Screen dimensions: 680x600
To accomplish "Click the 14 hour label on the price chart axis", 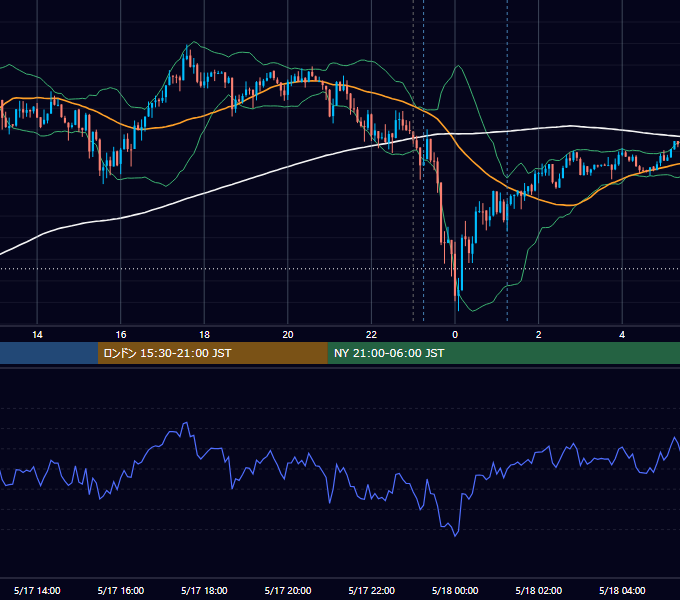I will (x=37, y=335).
